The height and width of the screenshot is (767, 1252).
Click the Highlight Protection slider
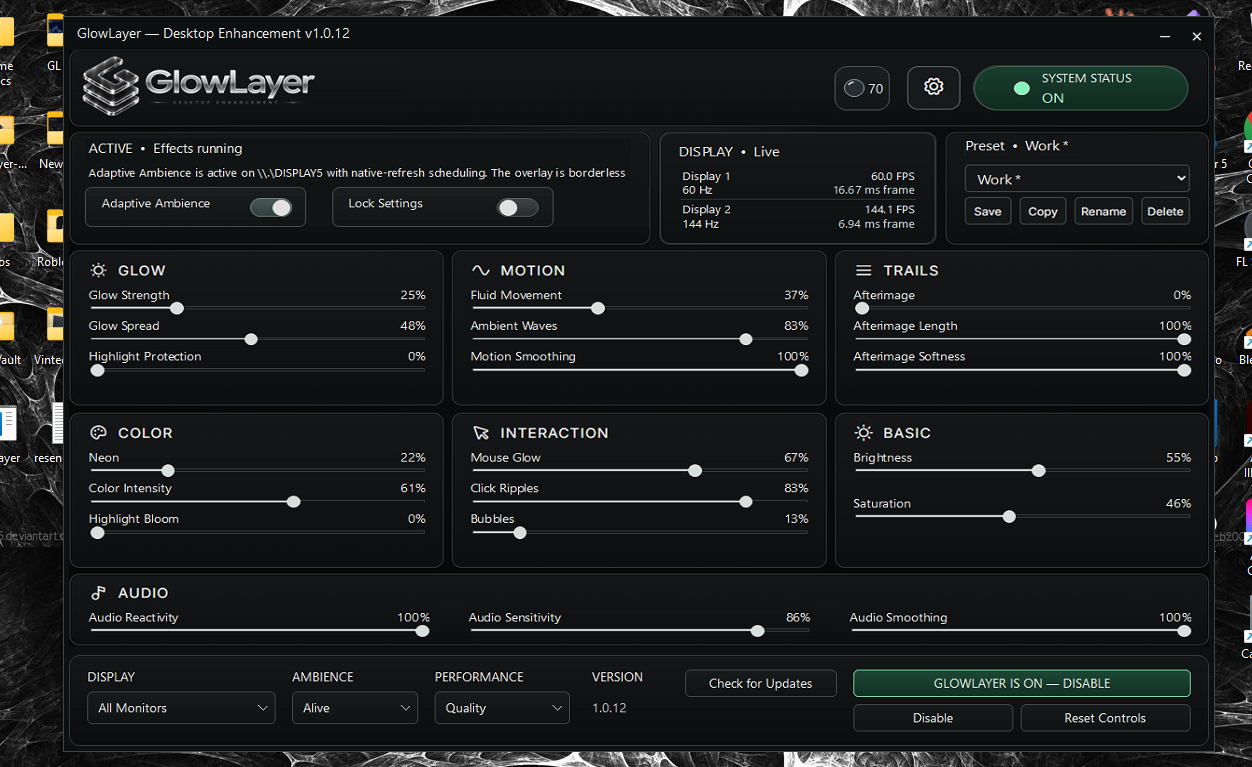[x=257, y=370]
